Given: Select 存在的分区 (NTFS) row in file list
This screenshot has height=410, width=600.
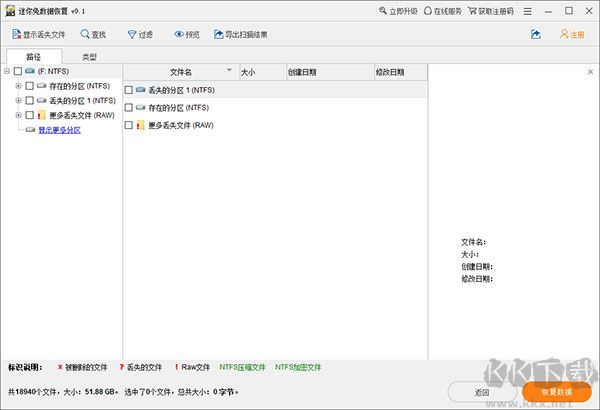Looking at the screenshot, I should (275, 108).
